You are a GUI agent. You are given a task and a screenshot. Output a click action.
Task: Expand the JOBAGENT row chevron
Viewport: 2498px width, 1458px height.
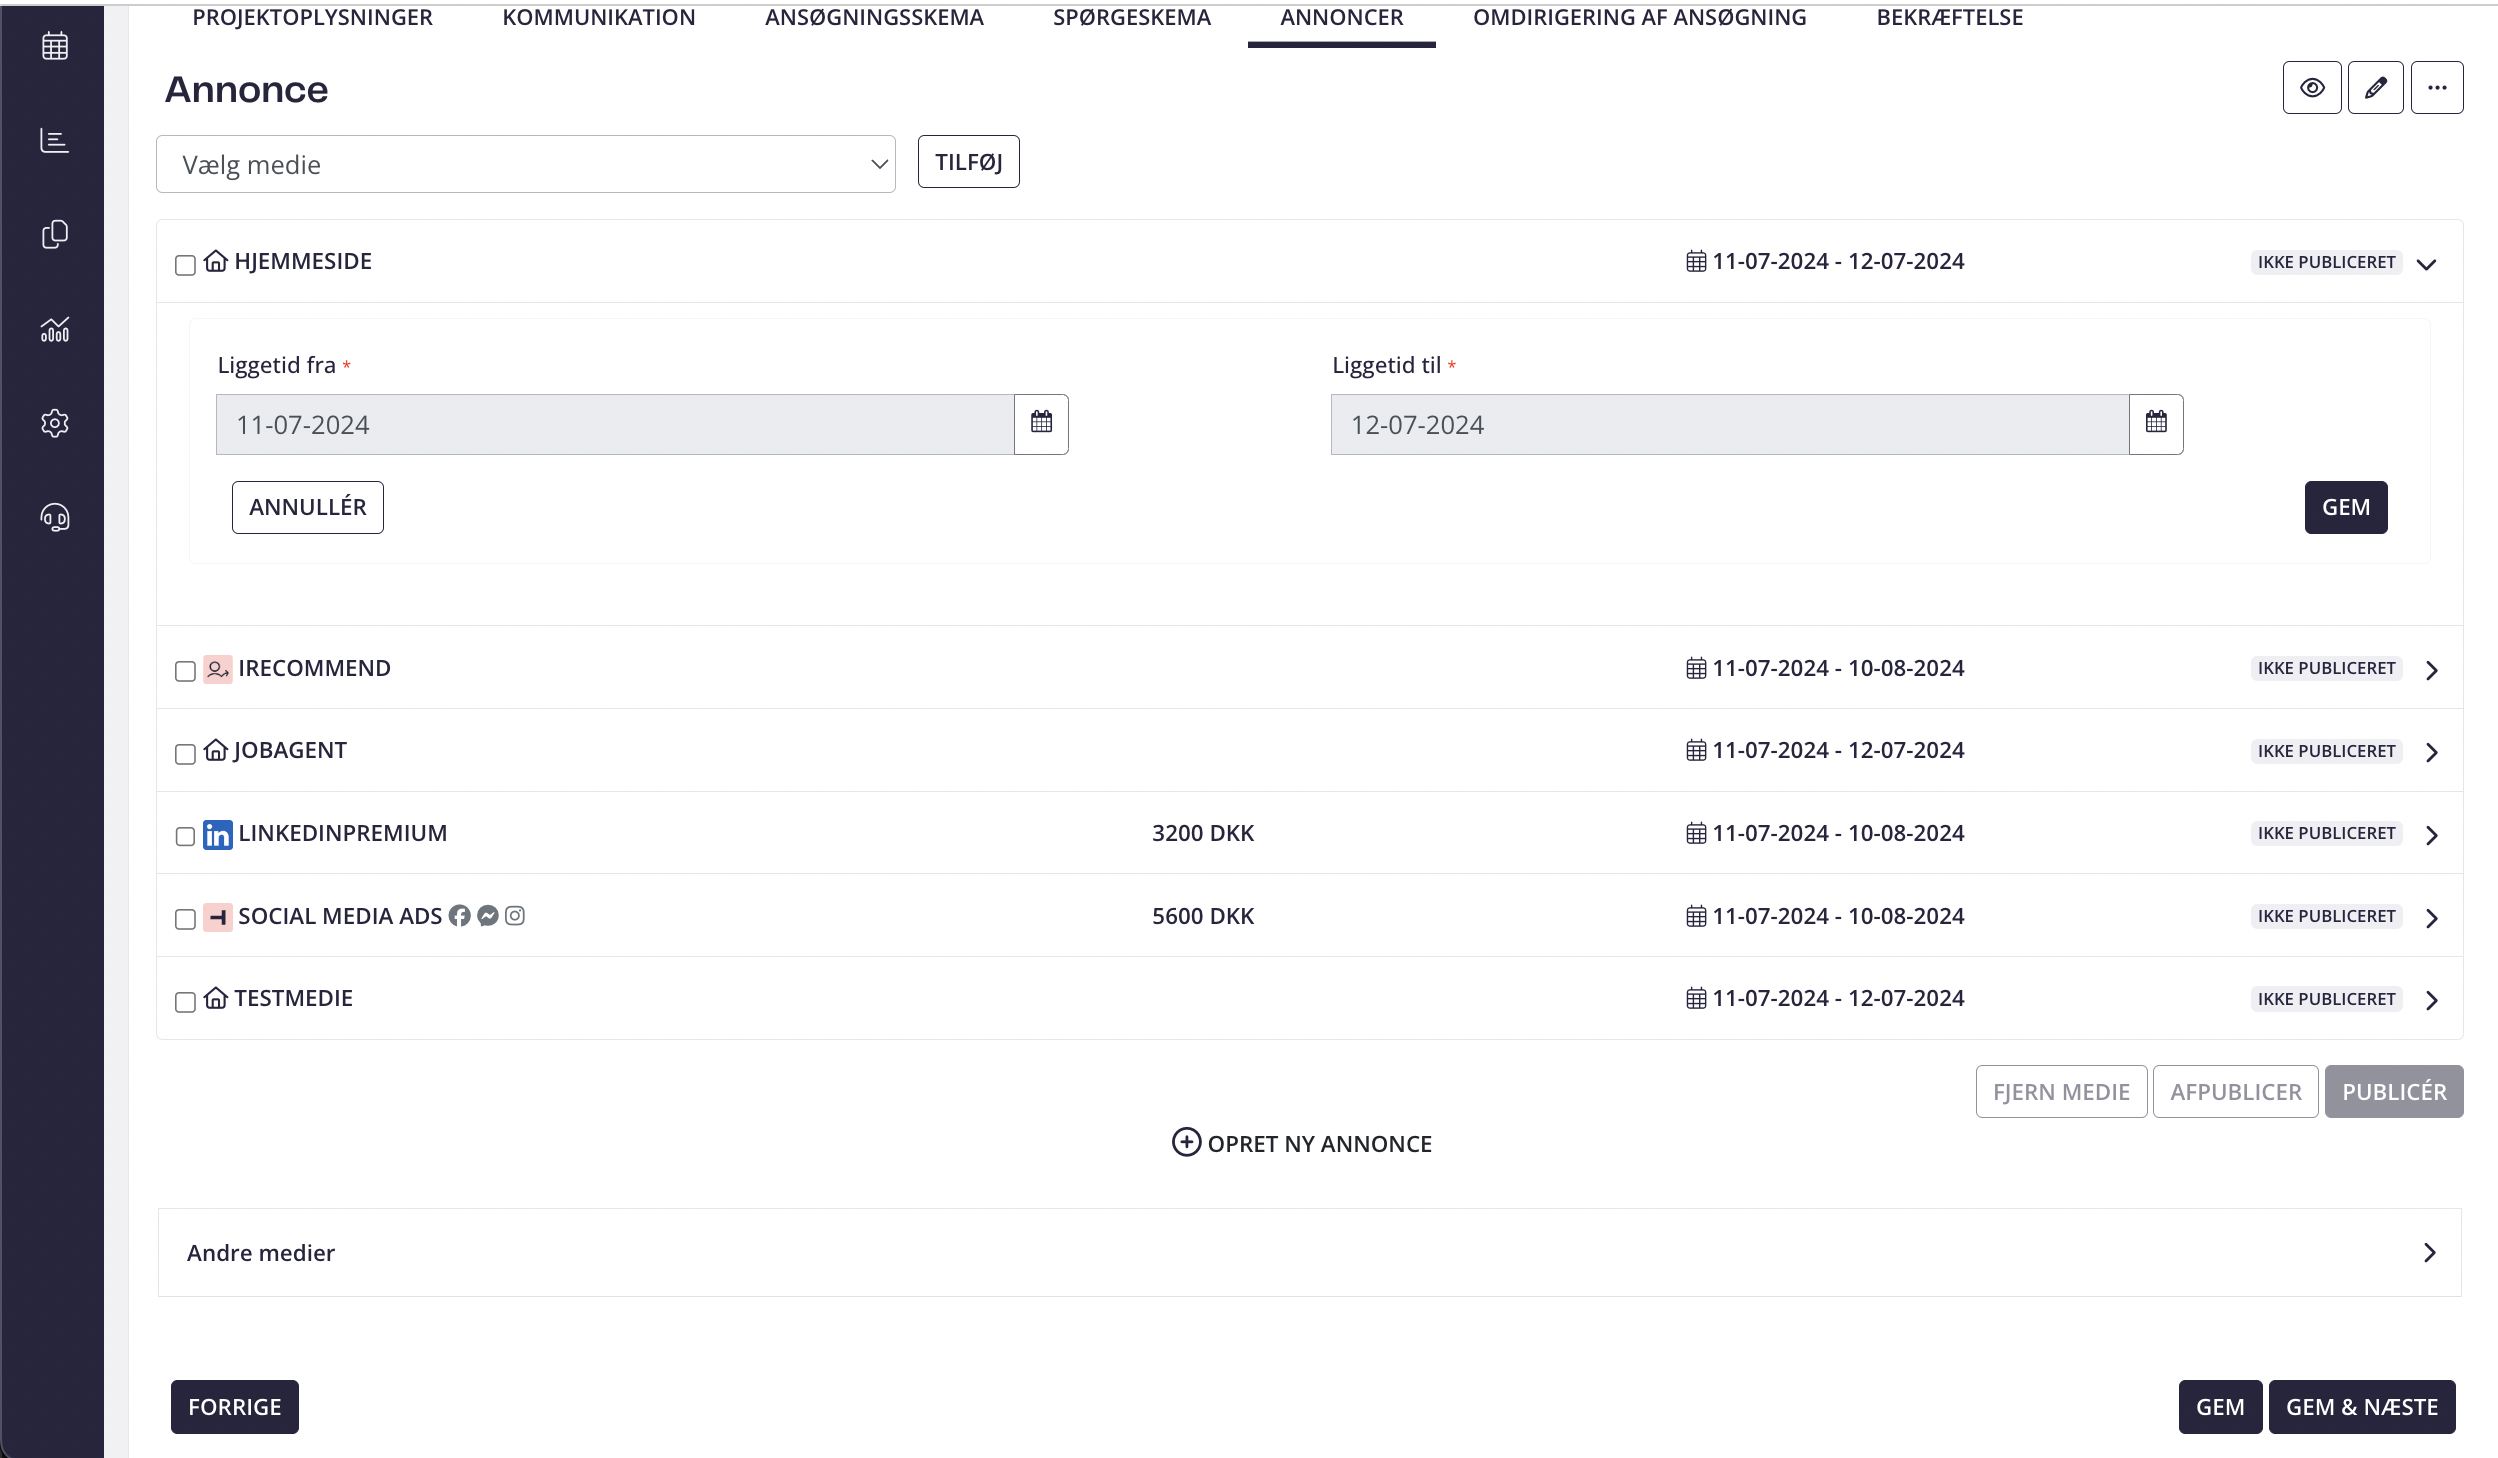2432,752
